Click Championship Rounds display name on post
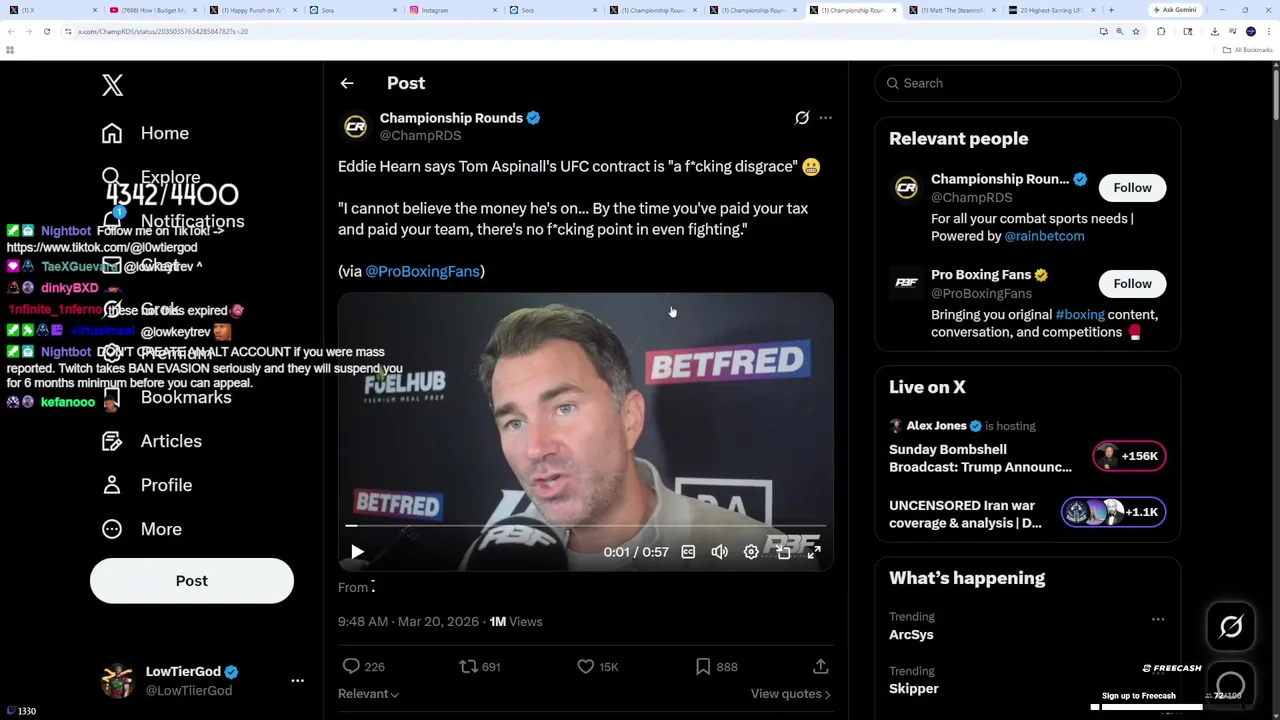Viewport: 1280px width, 720px height. pos(451,118)
